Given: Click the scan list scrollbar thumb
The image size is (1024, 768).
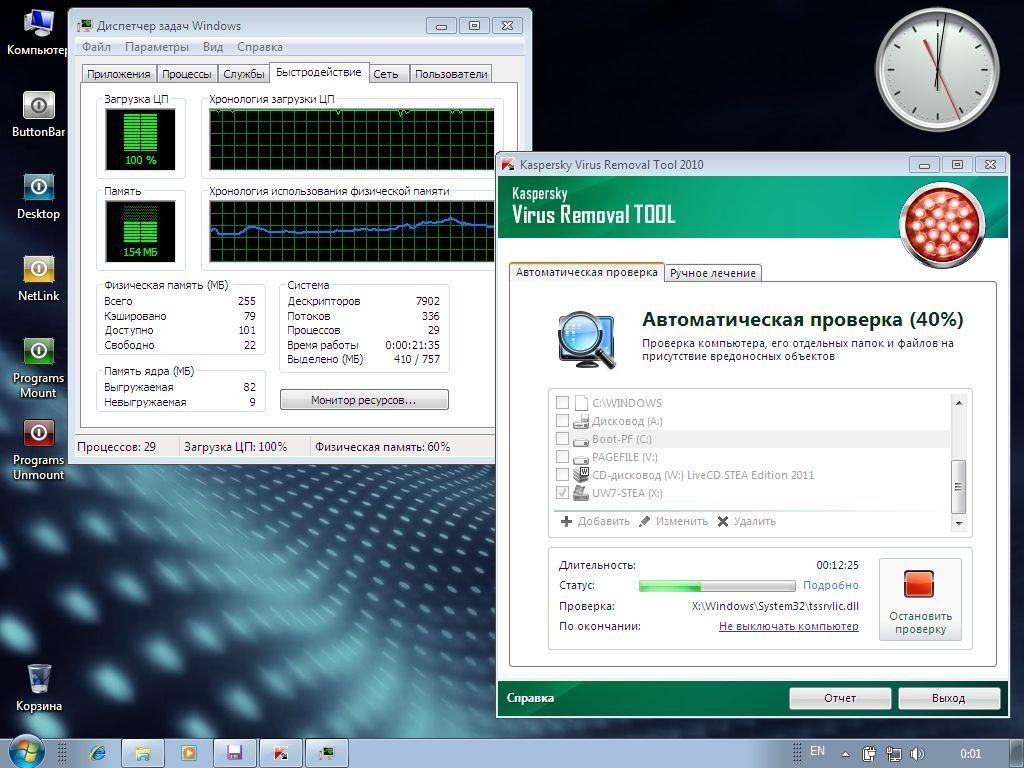Looking at the screenshot, I should tap(959, 487).
